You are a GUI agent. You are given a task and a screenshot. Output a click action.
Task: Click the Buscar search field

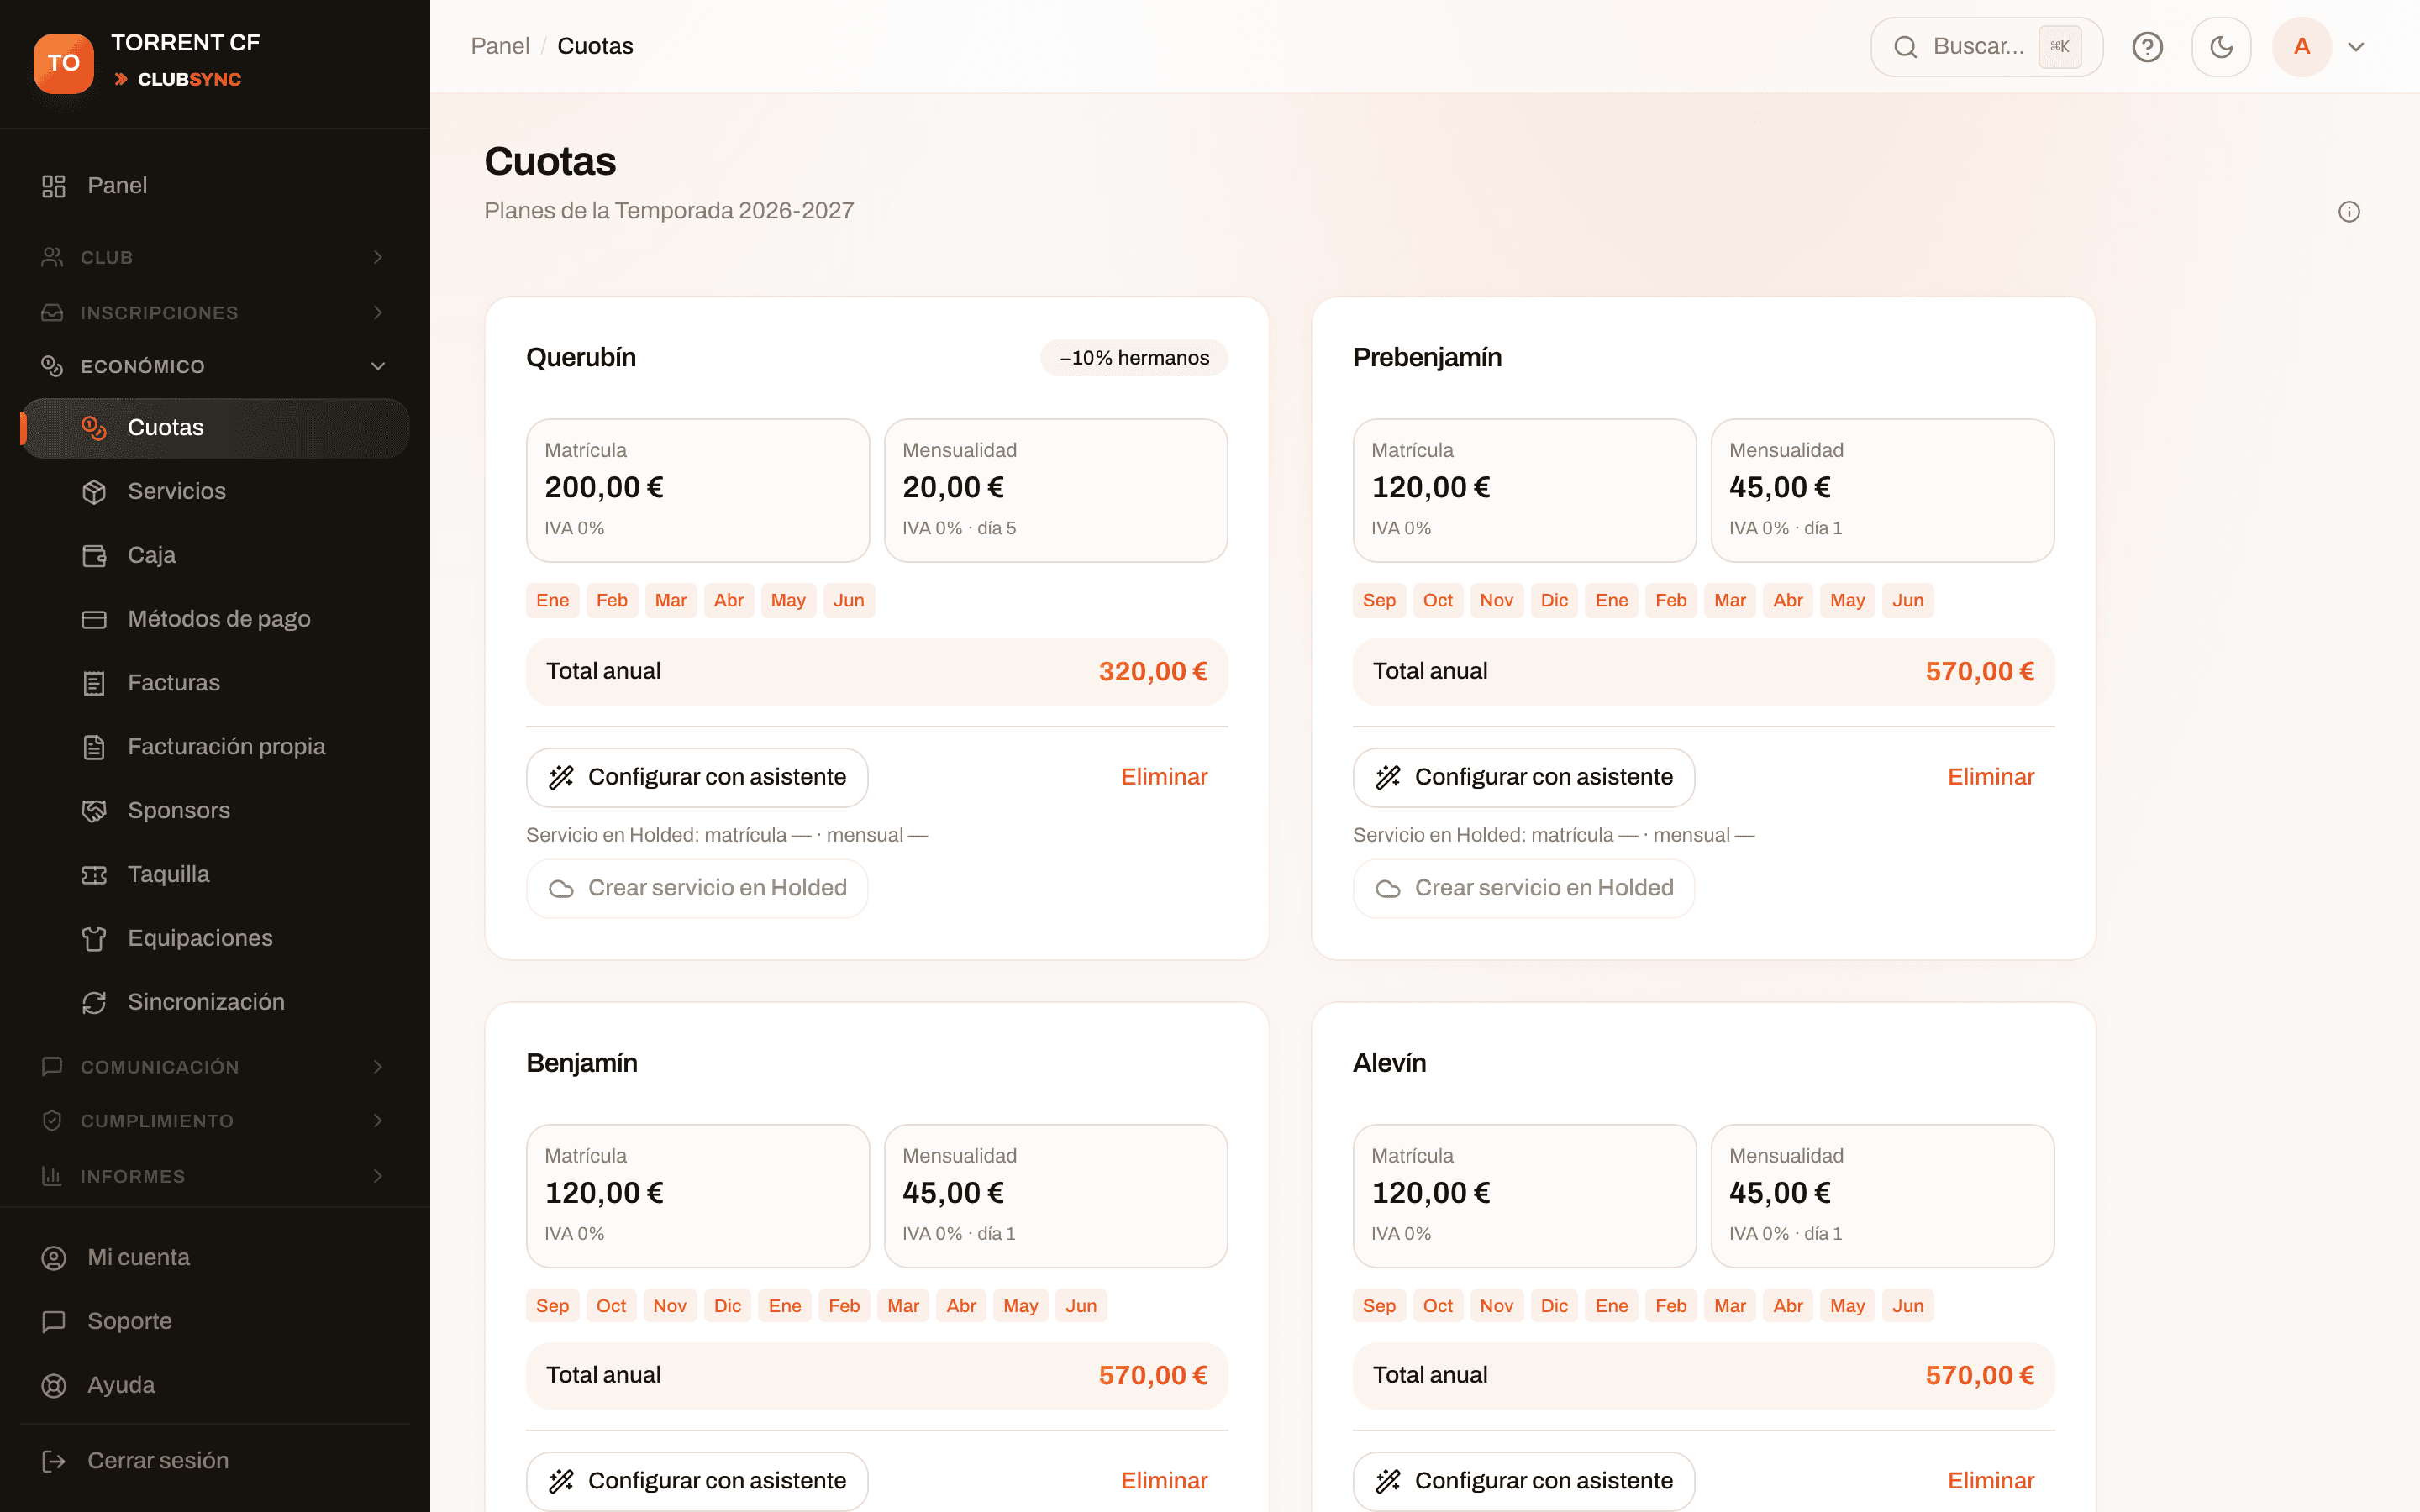1986,47
